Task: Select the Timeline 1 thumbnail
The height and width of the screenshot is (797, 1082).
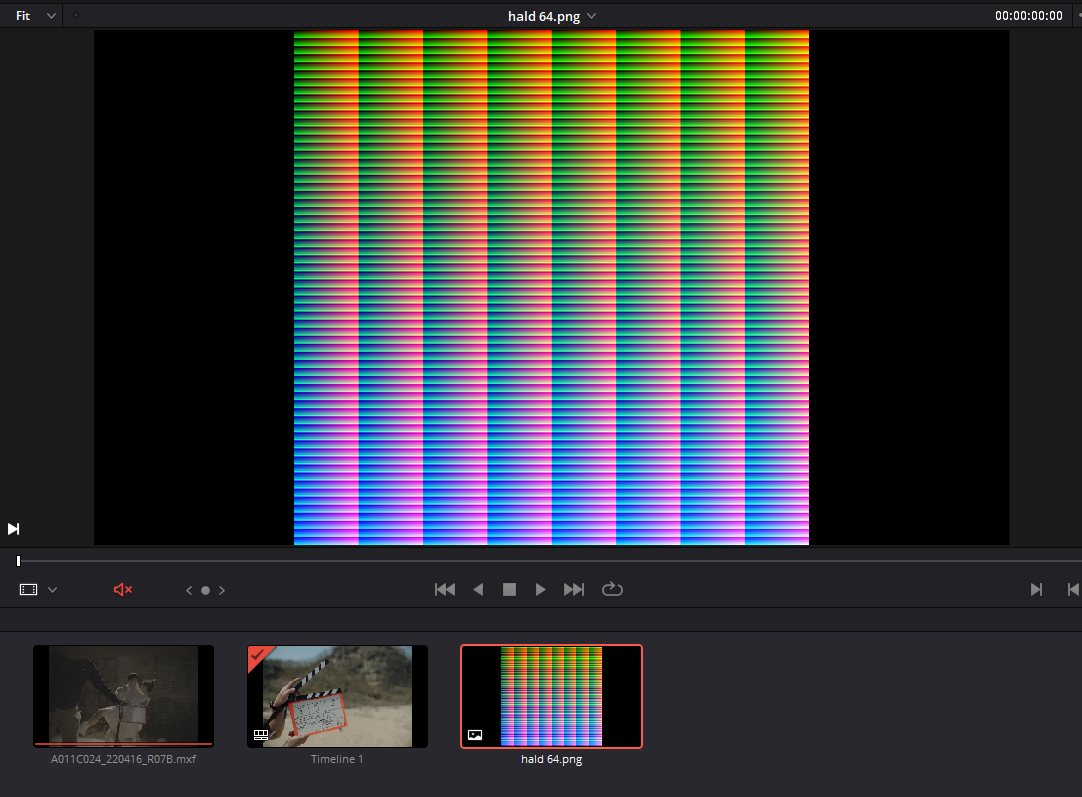Action: [x=337, y=696]
